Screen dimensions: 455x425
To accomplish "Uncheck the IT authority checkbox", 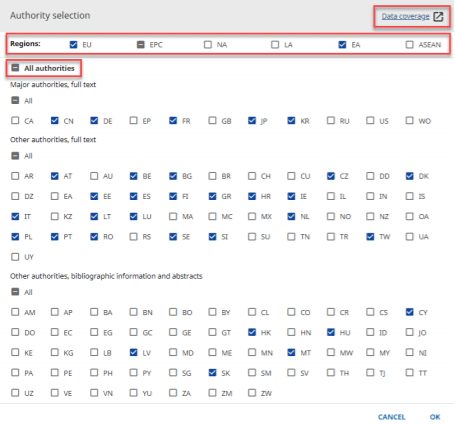I will coord(15,216).
